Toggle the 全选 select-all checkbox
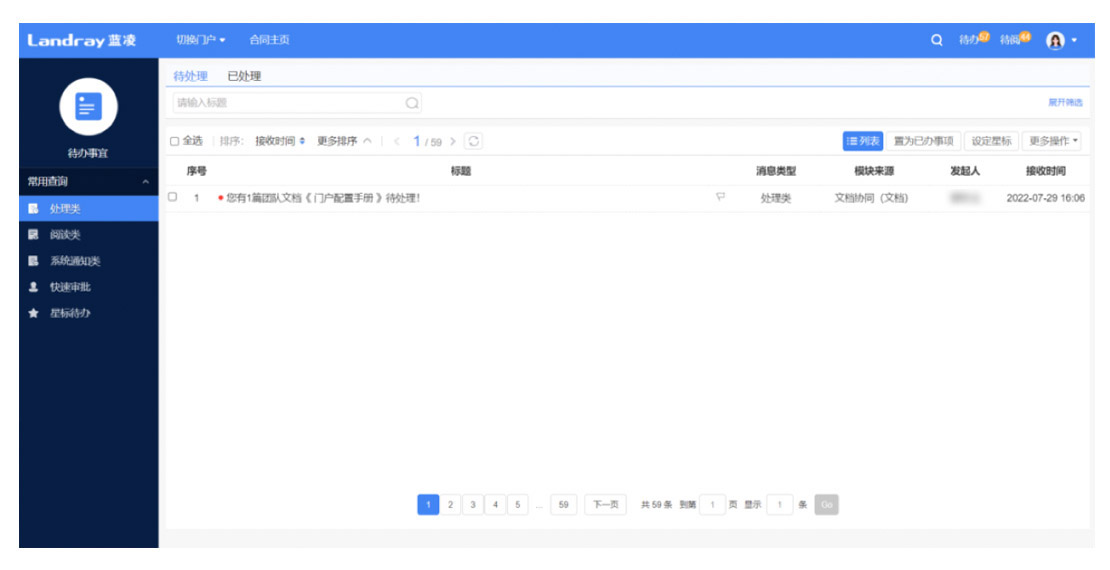 (175, 141)
